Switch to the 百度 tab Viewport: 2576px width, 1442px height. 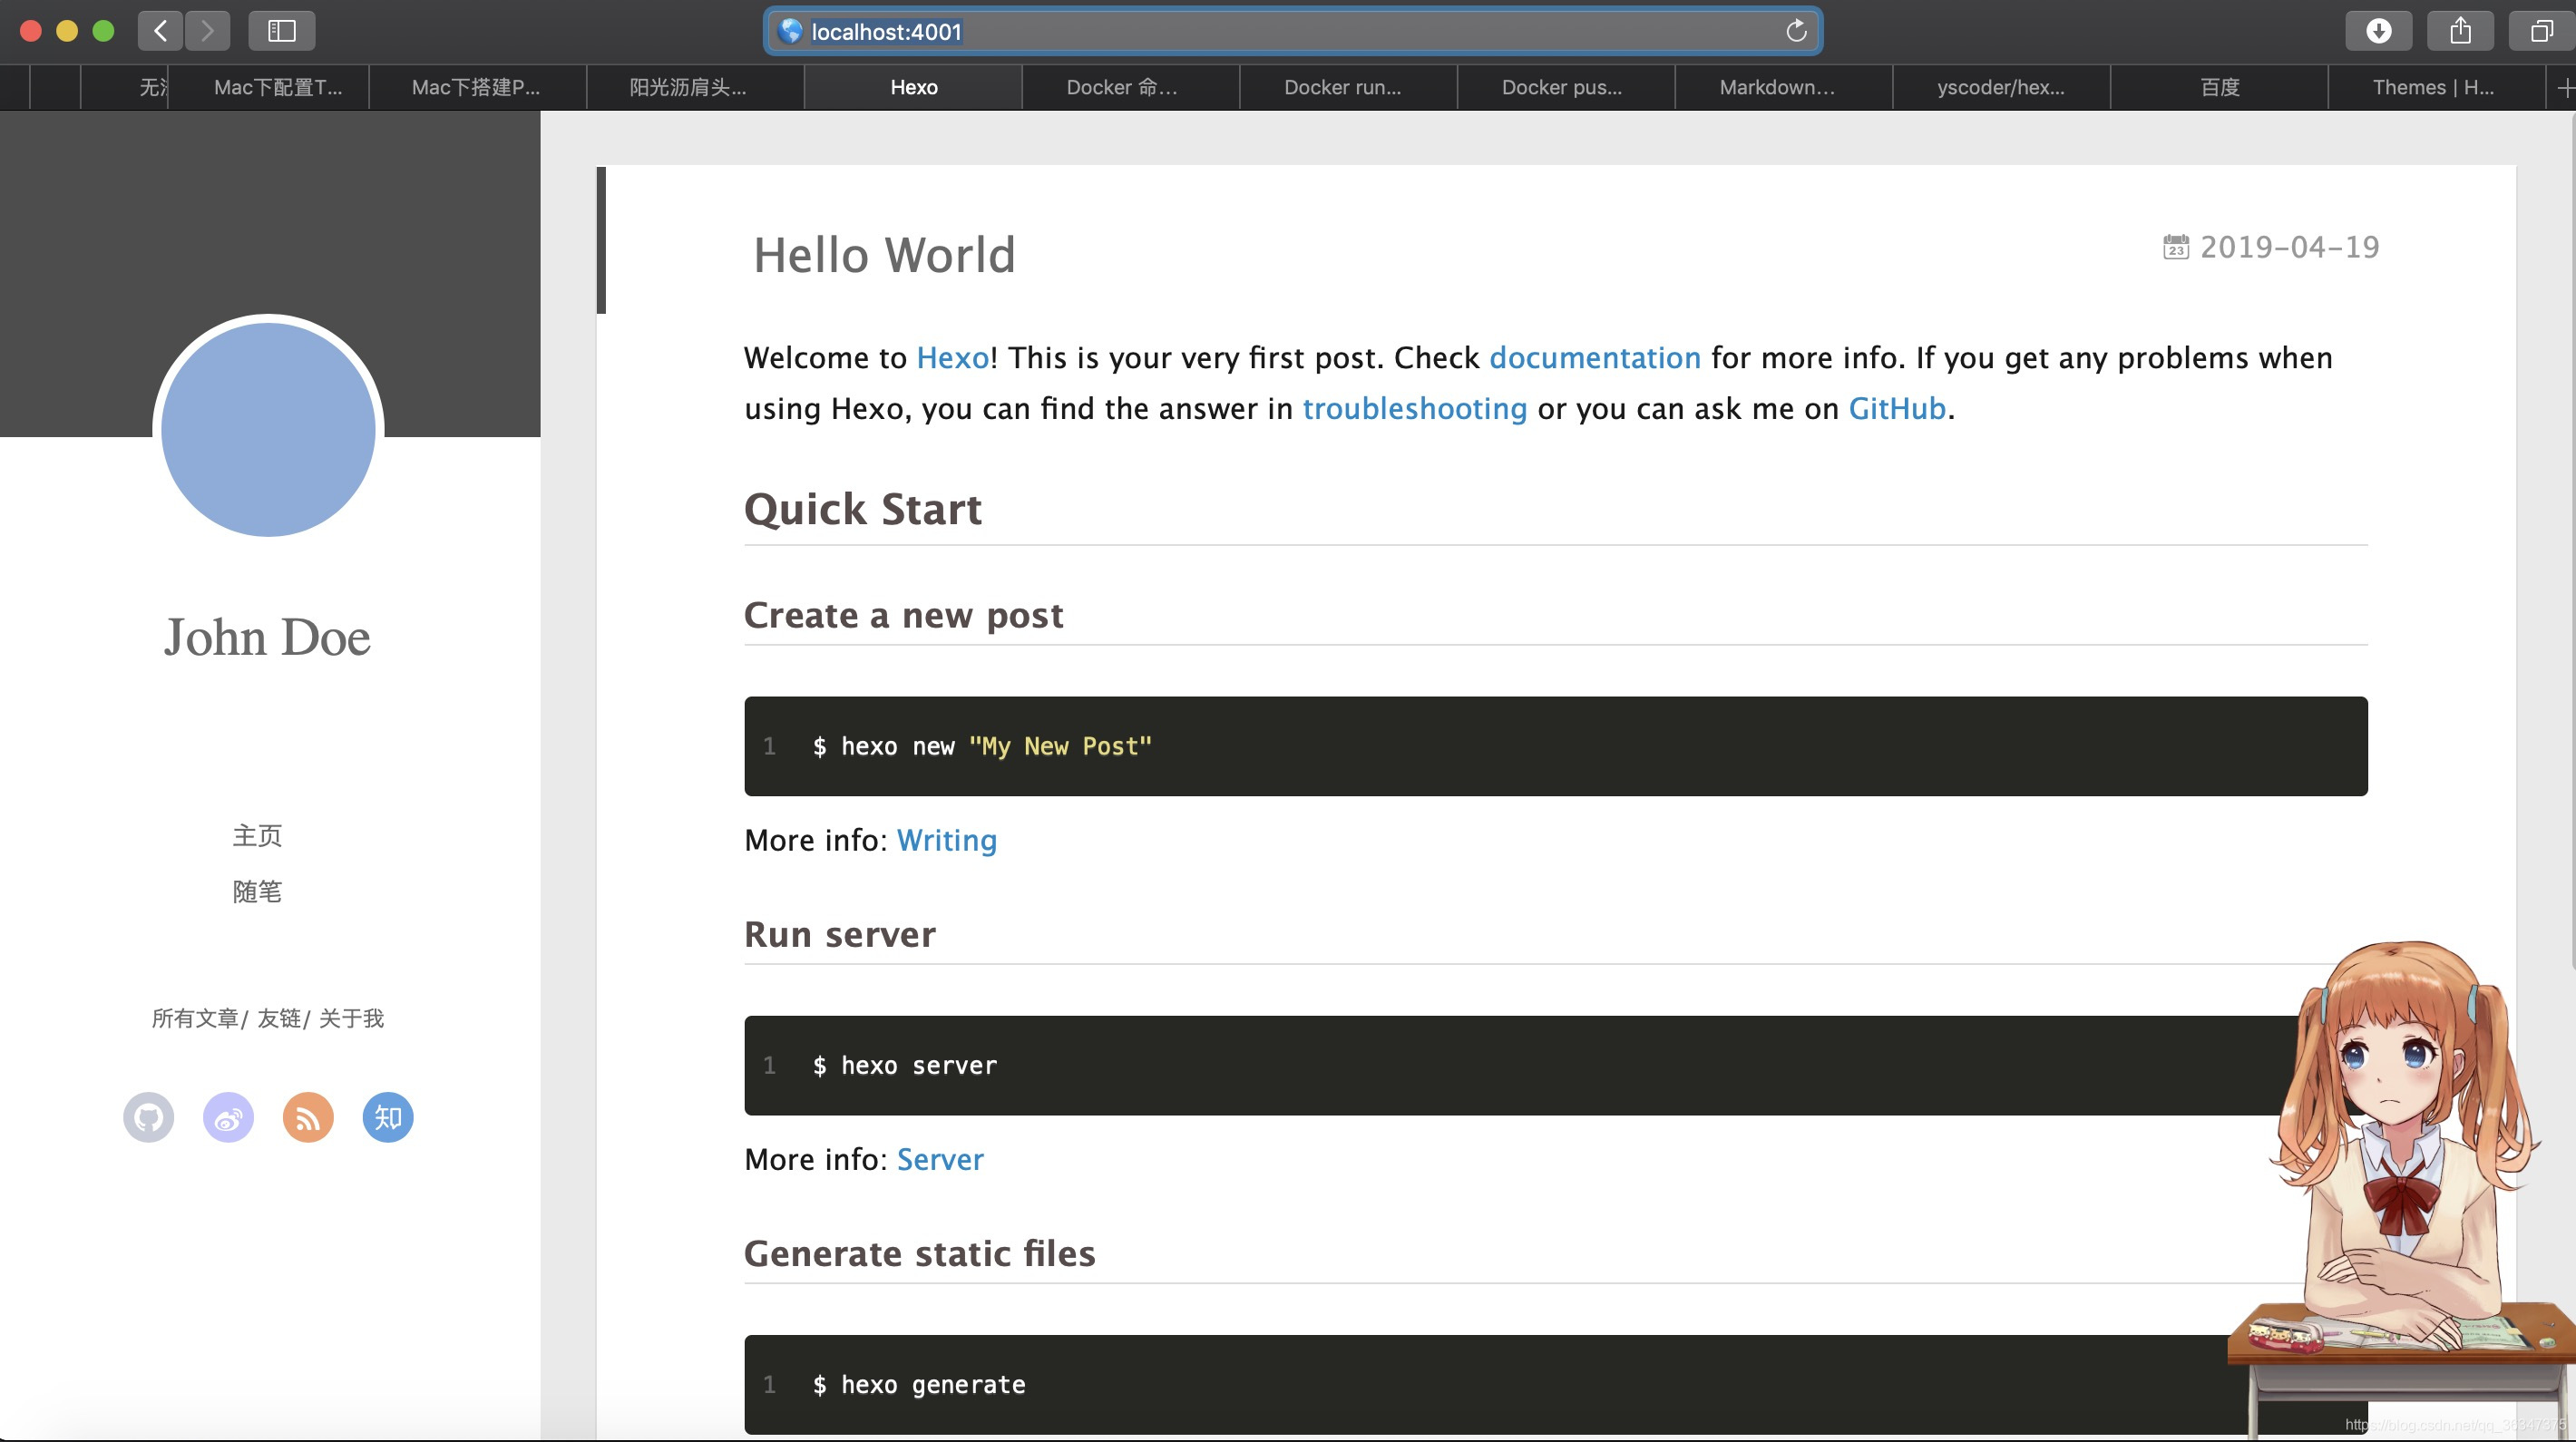coord(2220,87)
